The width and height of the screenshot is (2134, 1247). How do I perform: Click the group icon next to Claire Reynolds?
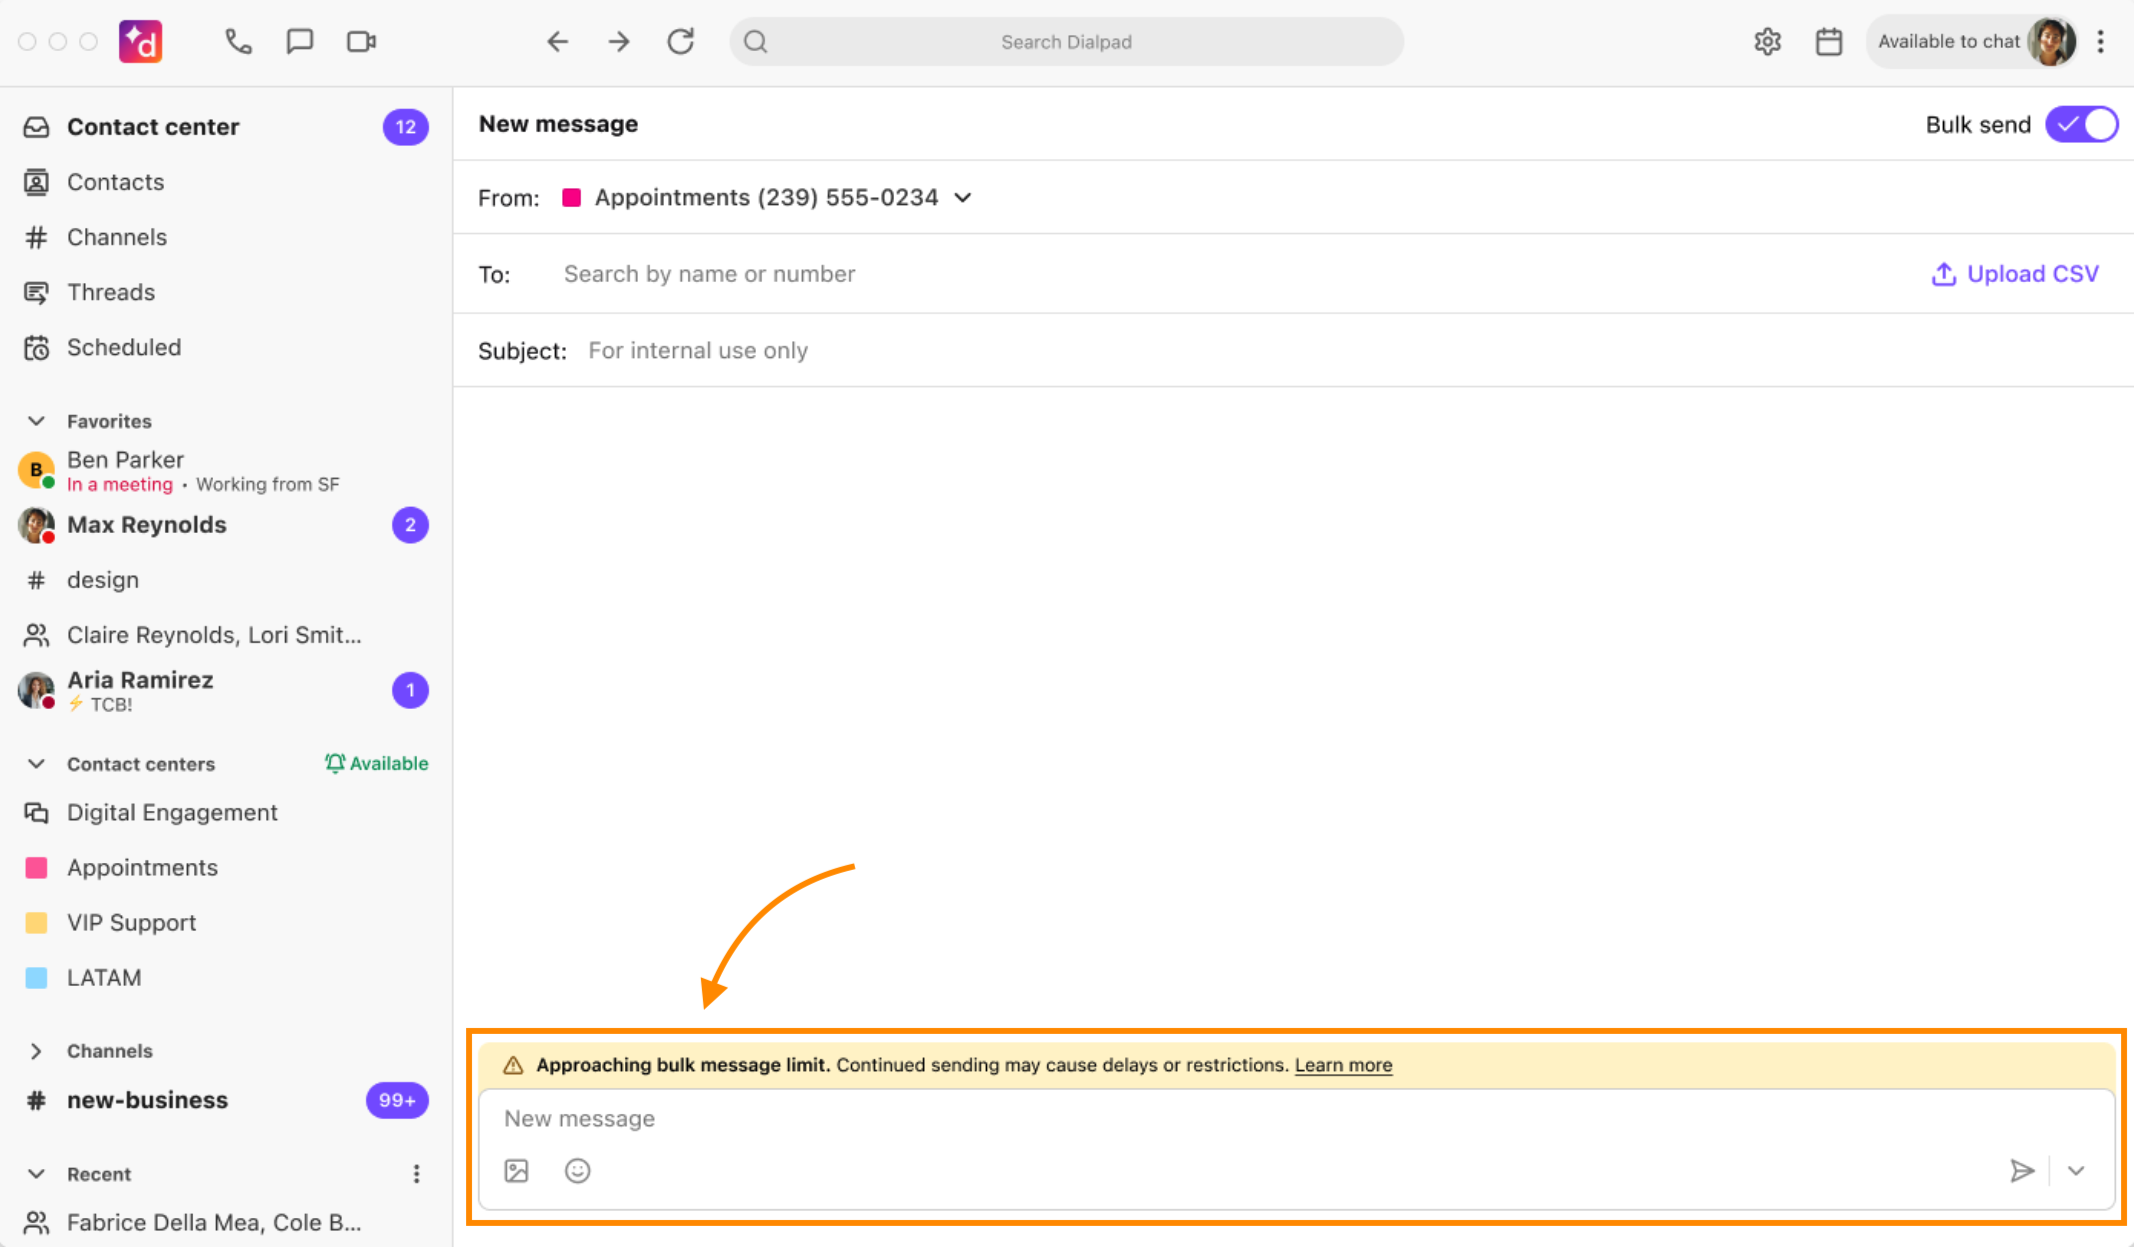37,635
